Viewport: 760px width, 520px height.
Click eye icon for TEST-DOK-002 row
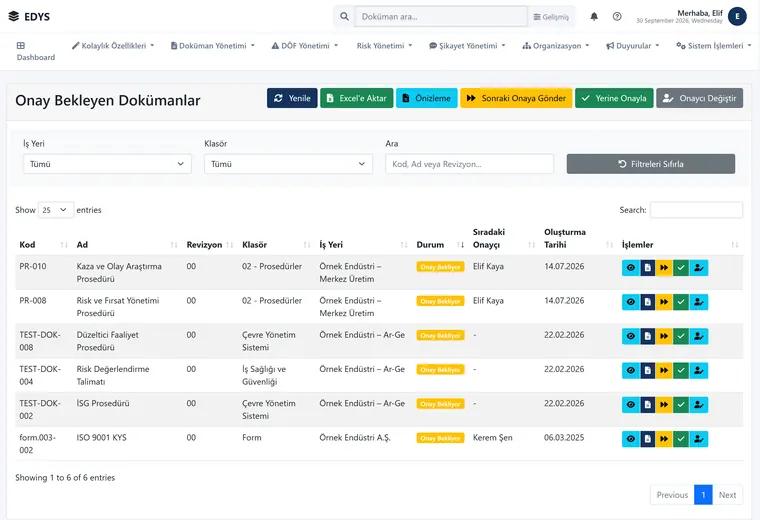[x=631, y=405]
